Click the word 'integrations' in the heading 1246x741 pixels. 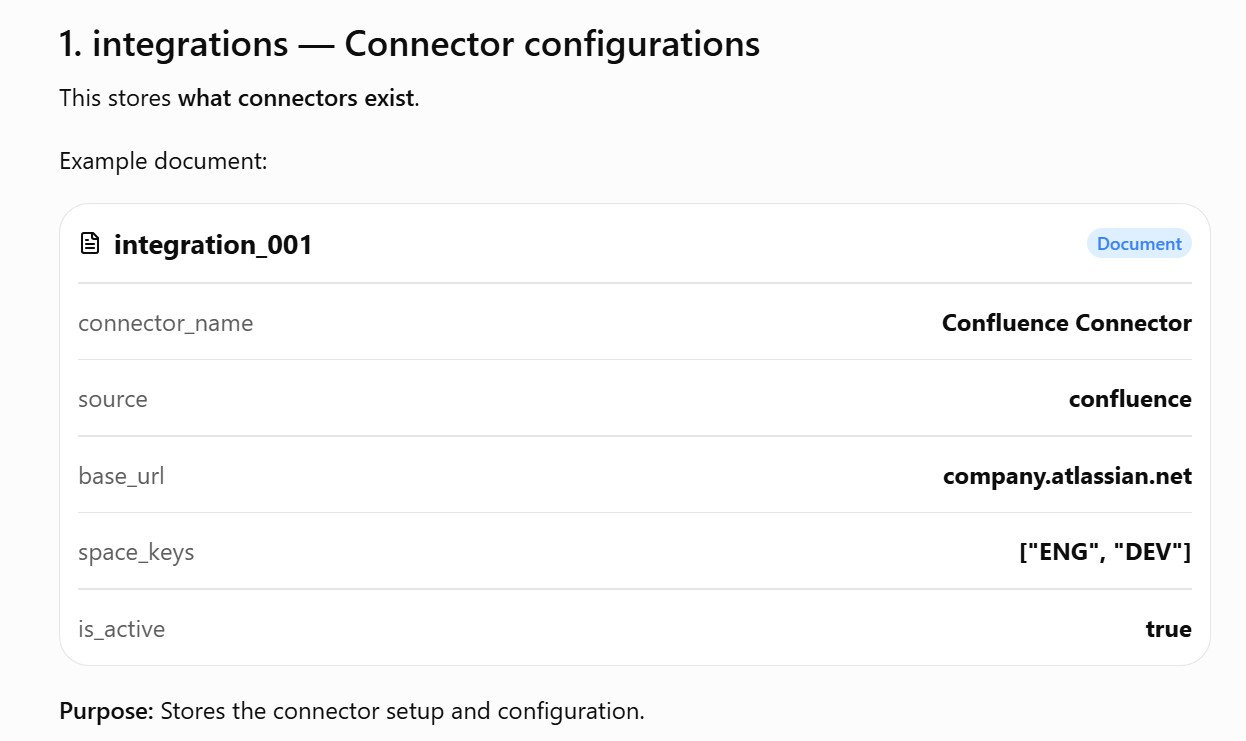point(190,45)
